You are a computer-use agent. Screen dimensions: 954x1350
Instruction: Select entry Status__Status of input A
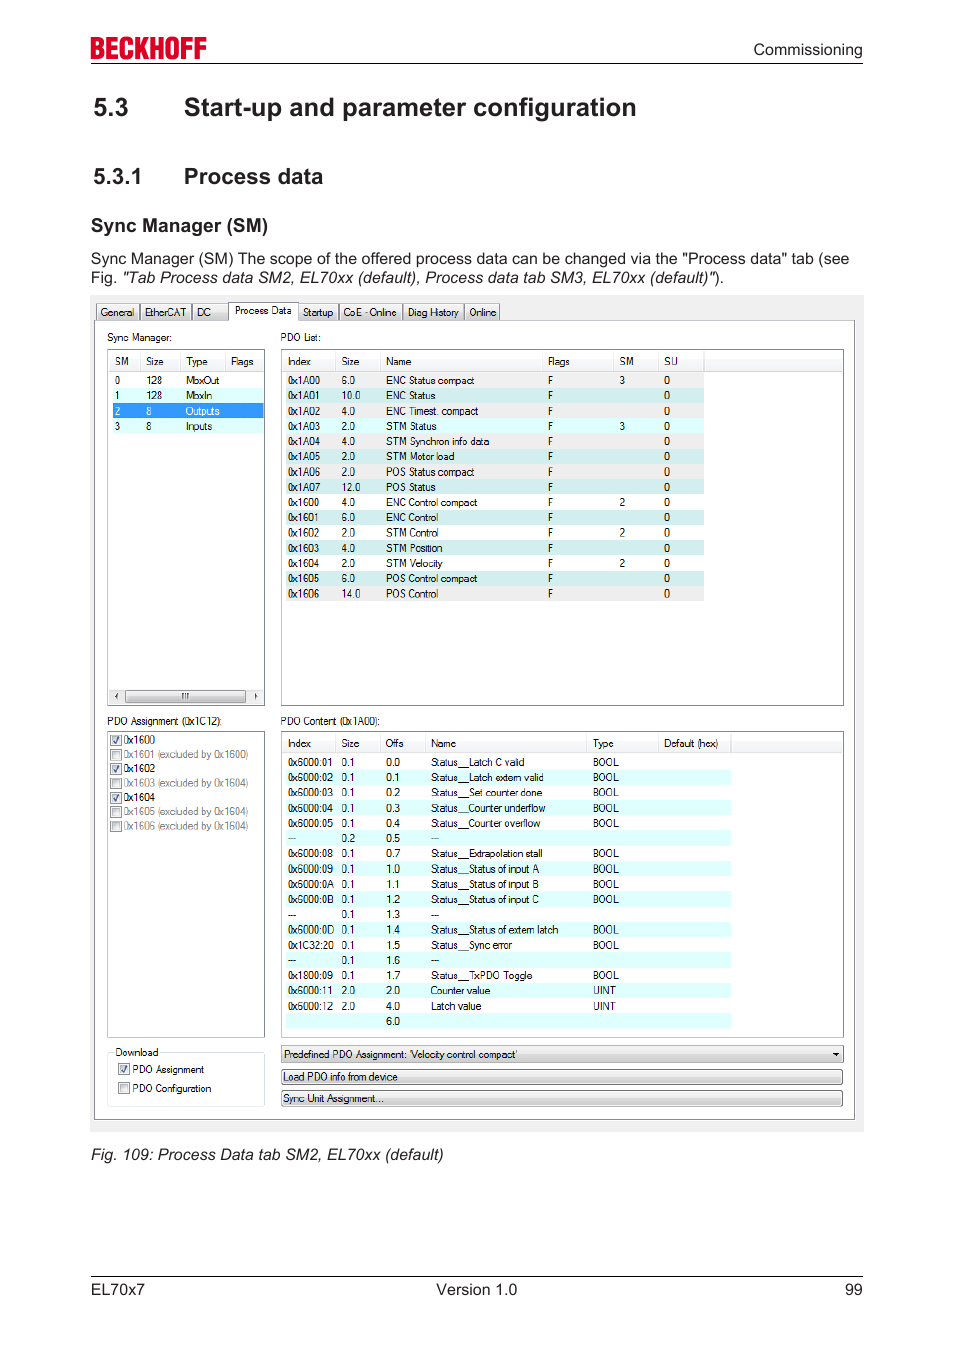click(x=508, y=869)
